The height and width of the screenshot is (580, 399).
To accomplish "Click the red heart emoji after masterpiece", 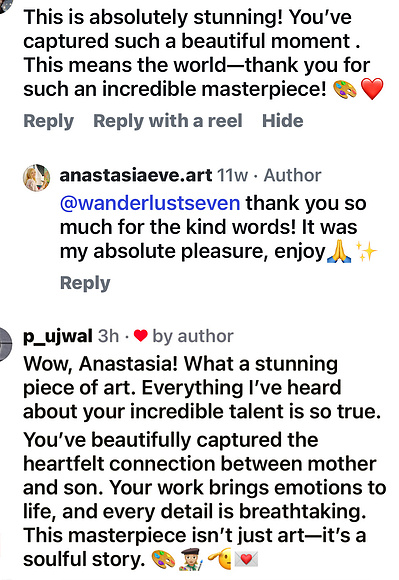I will (x=372, y=89).
